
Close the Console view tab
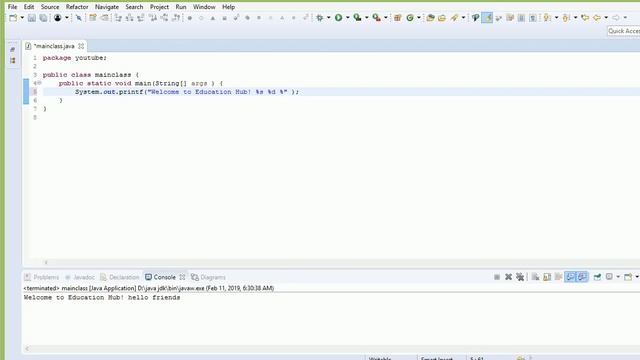click(x=182, y=277)
